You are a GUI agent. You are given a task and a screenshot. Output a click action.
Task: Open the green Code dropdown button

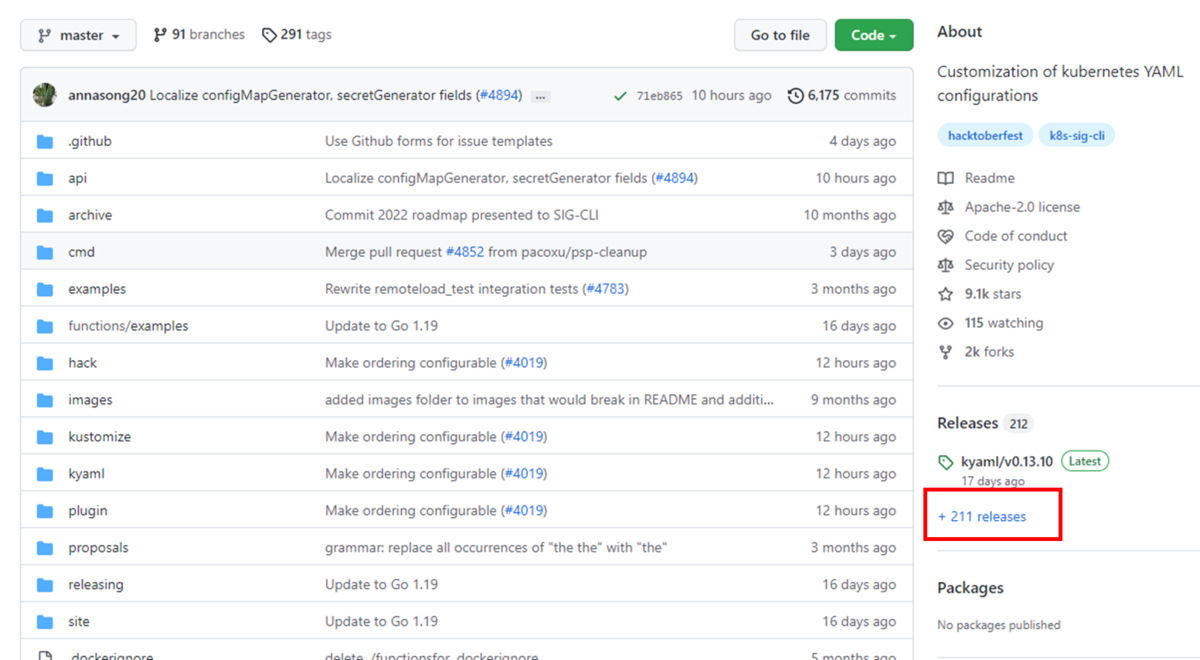[874, 35]
